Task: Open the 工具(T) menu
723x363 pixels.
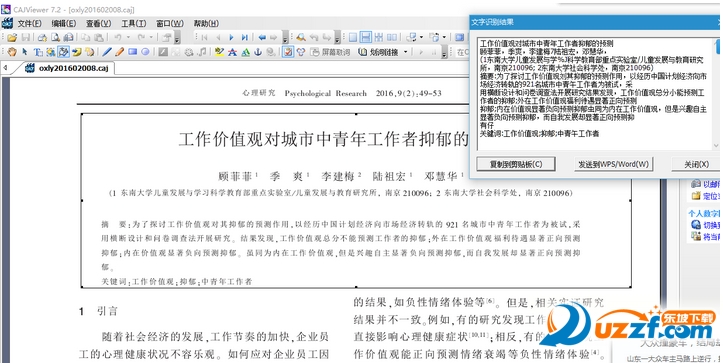Action: [x=134, y=24]
